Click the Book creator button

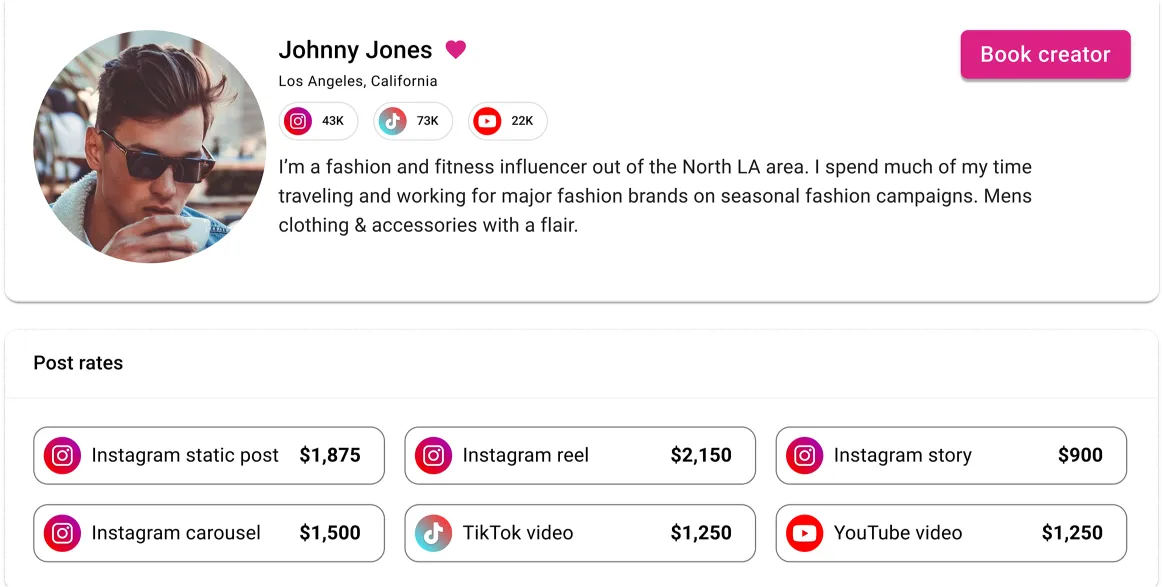tap(1046, 54)
